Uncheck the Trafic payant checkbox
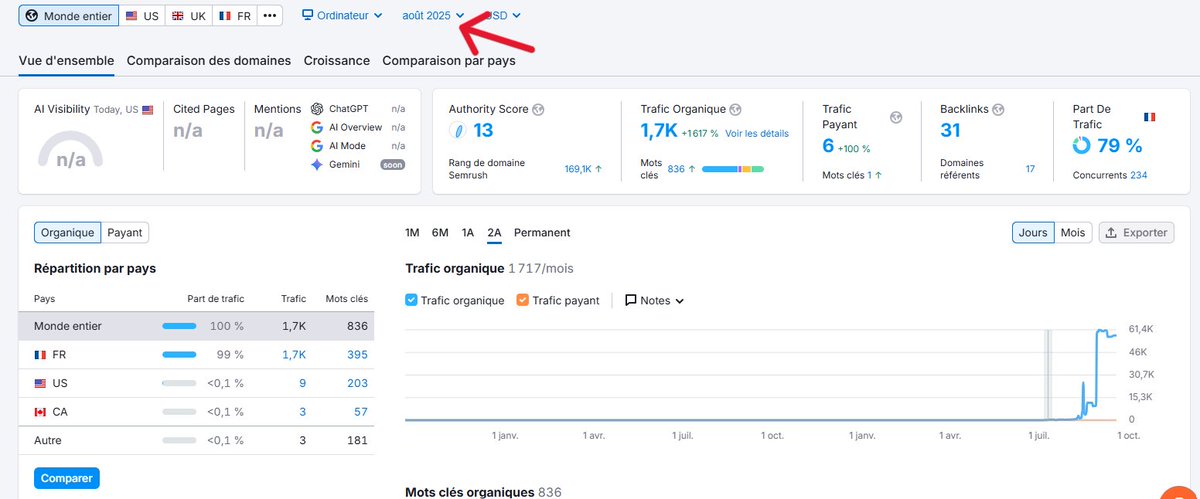 [x=523, y=300]
